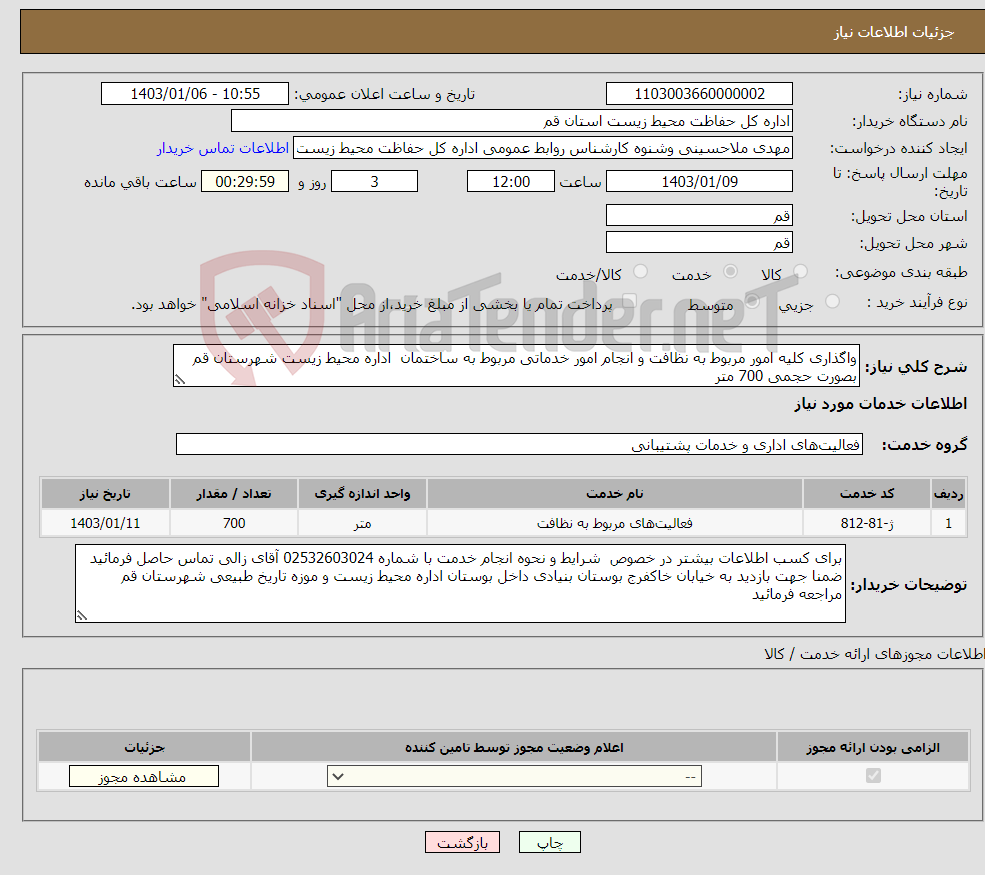Screen dimensions: 985x875
Task: Click the متر unit cell
Action: point(362,523)
